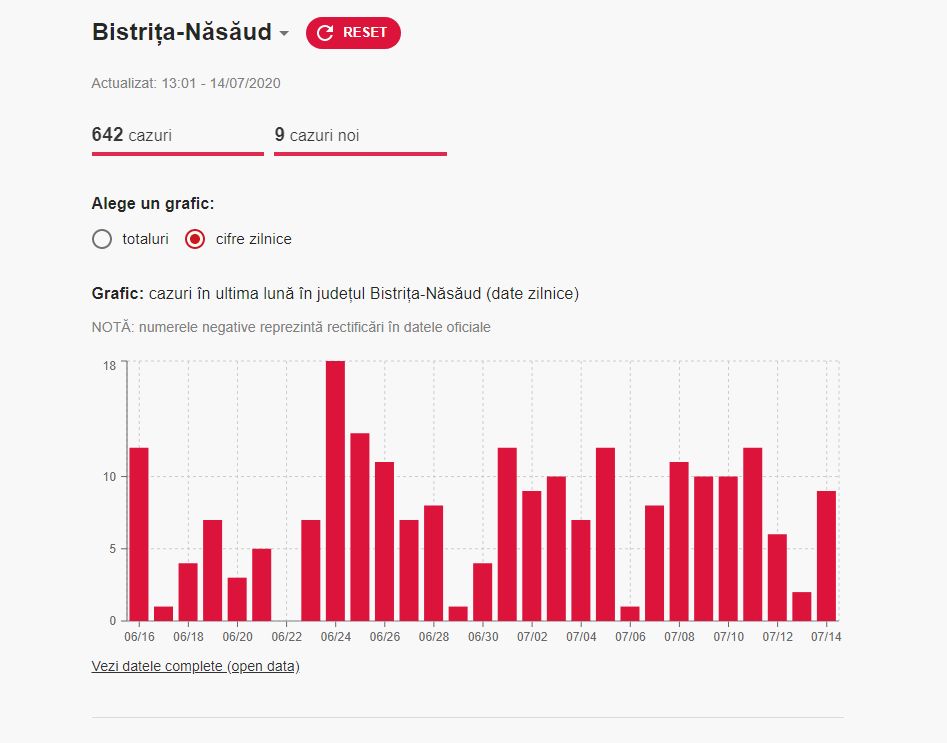Click the 18 label on the y-axis
947x743 pixels.
pos(109,365)
